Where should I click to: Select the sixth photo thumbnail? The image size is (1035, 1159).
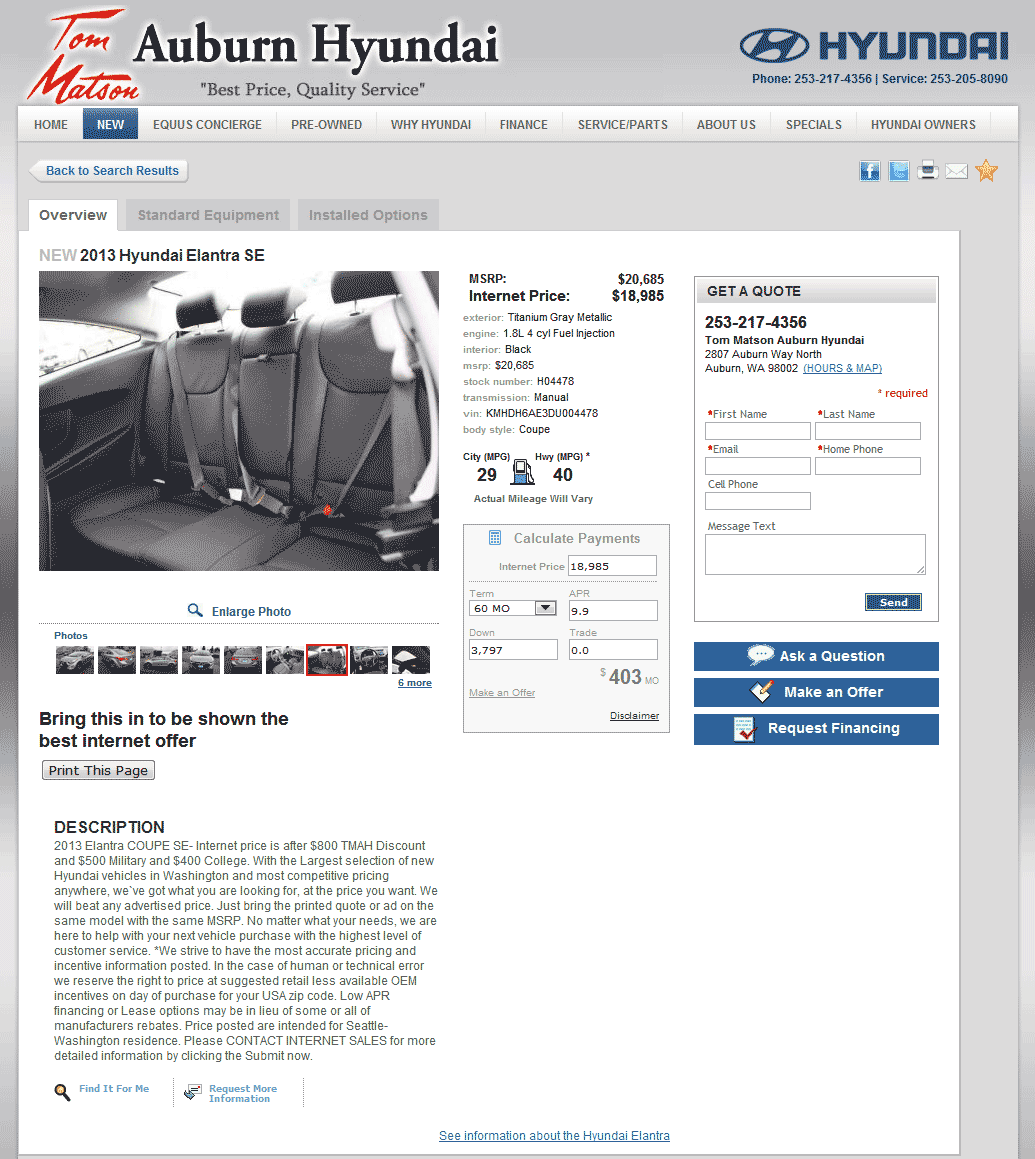pyautogui.click(x=285, y=660)
